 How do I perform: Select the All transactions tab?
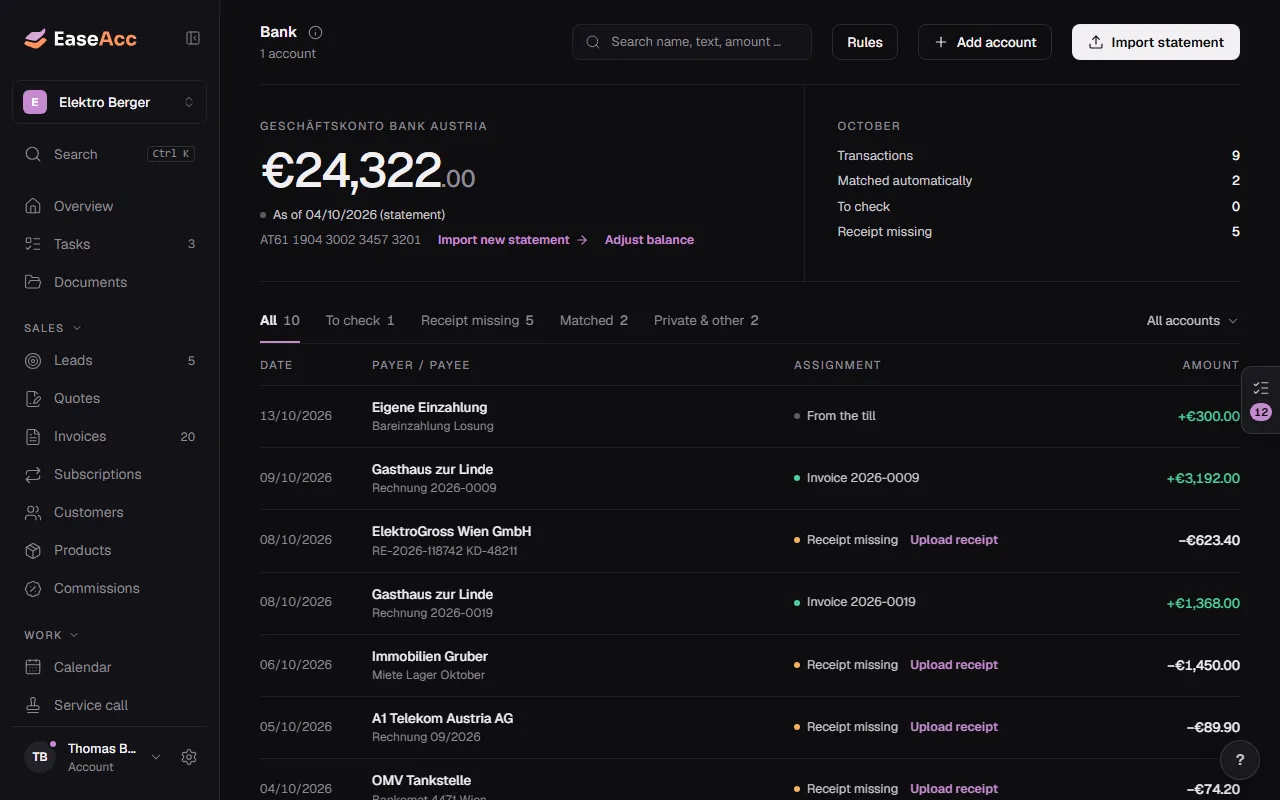tap(280, 321)
